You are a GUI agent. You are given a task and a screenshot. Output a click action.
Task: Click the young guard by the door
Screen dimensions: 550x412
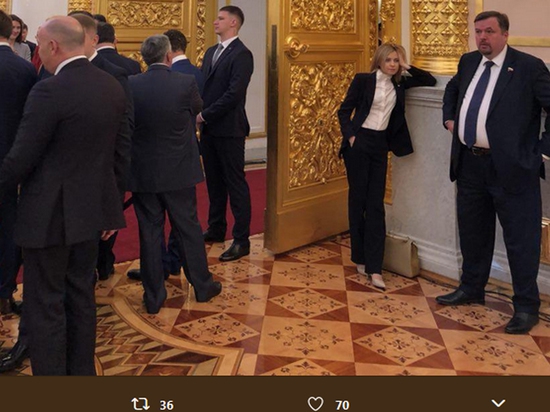226,133
